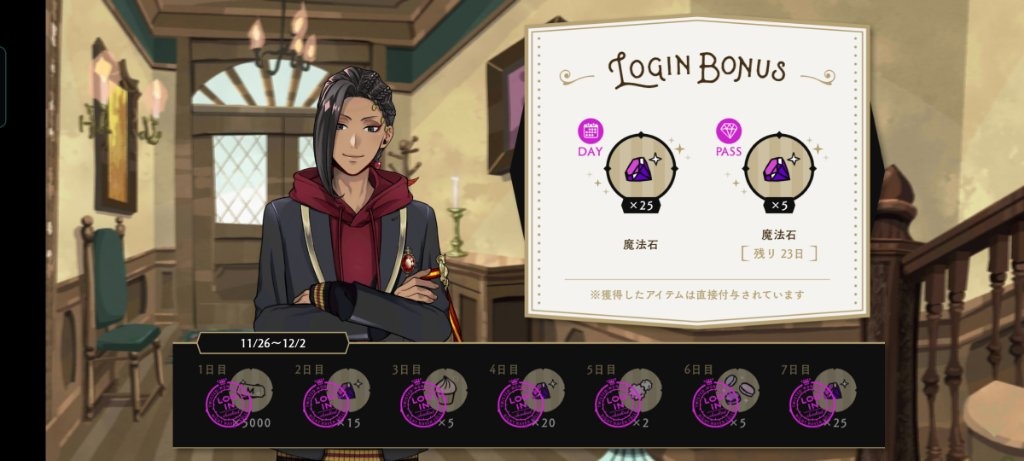Click the 残り 23日 remaining days label
Screen dimensions: 1024x461
[778, 253]
